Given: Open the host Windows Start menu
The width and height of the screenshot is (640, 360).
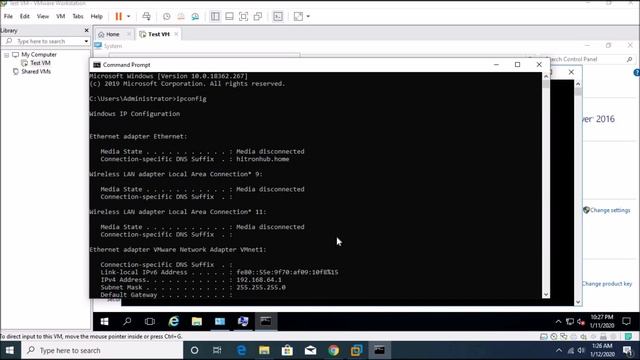Looking at the screenshot, I should (10, 350).
